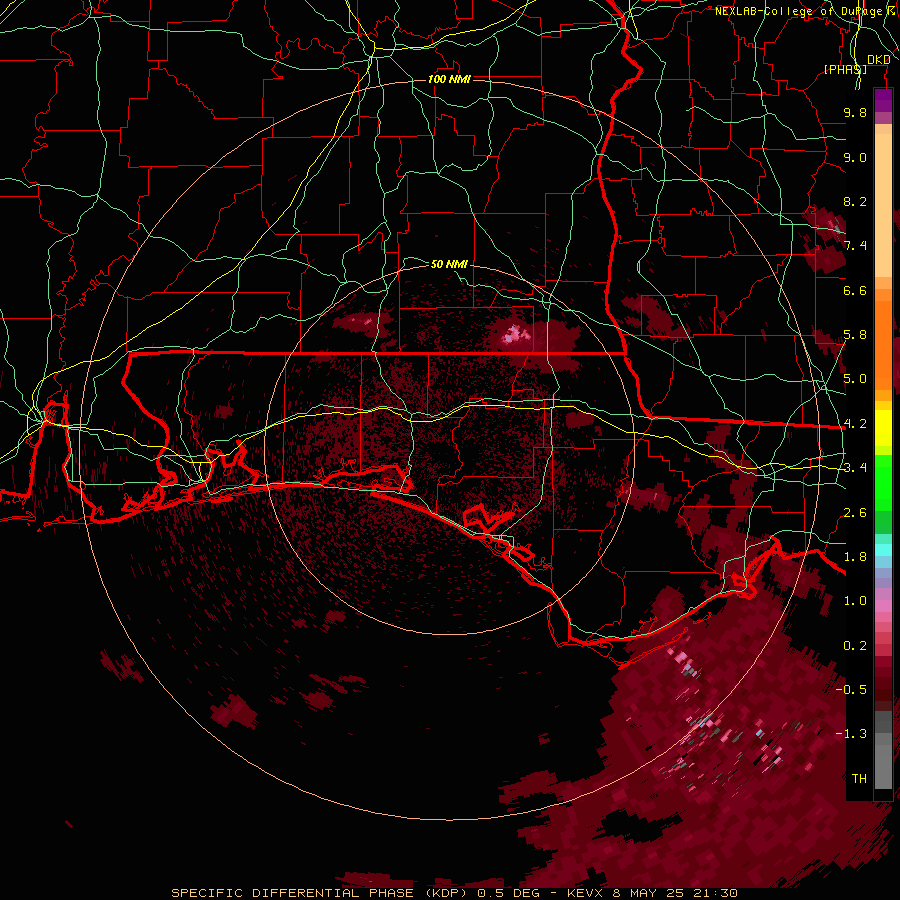Click the bright green segment of the color bar
The width and height of the screenshot is (900, 900).
[x=883, y=482]
